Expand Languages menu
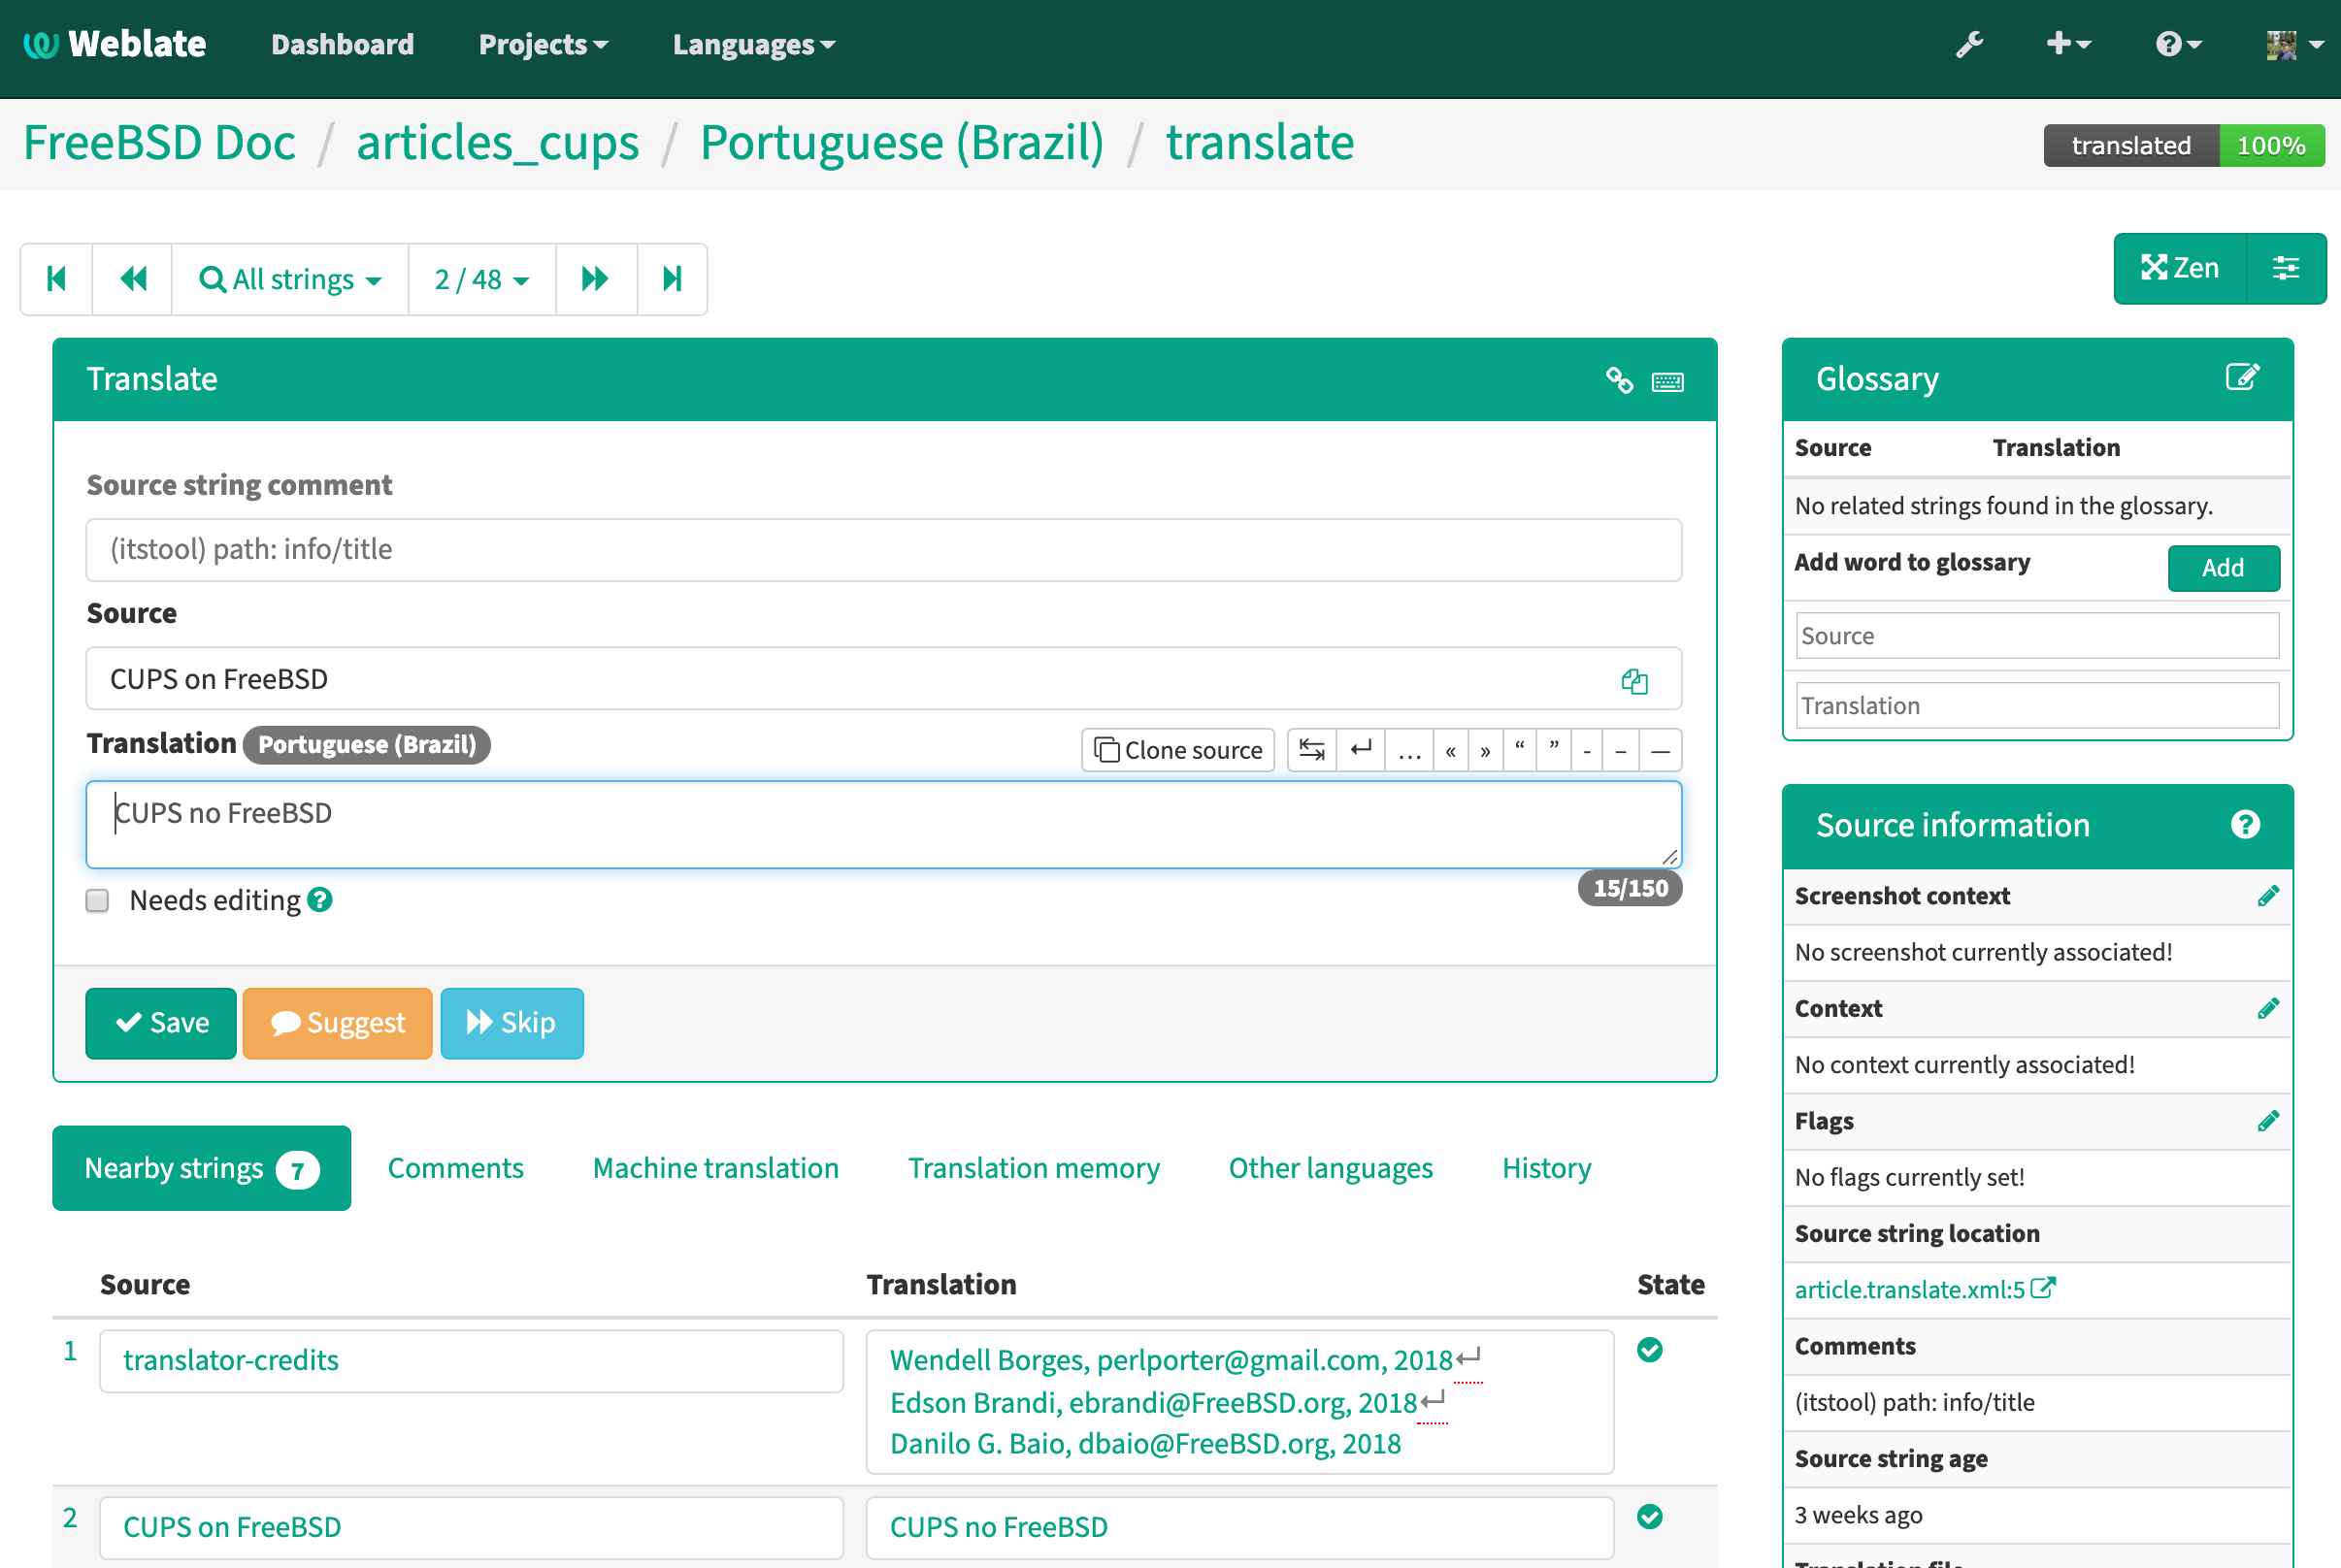The width and height of the screenshot is (2341, 1568). click(754, 44)
